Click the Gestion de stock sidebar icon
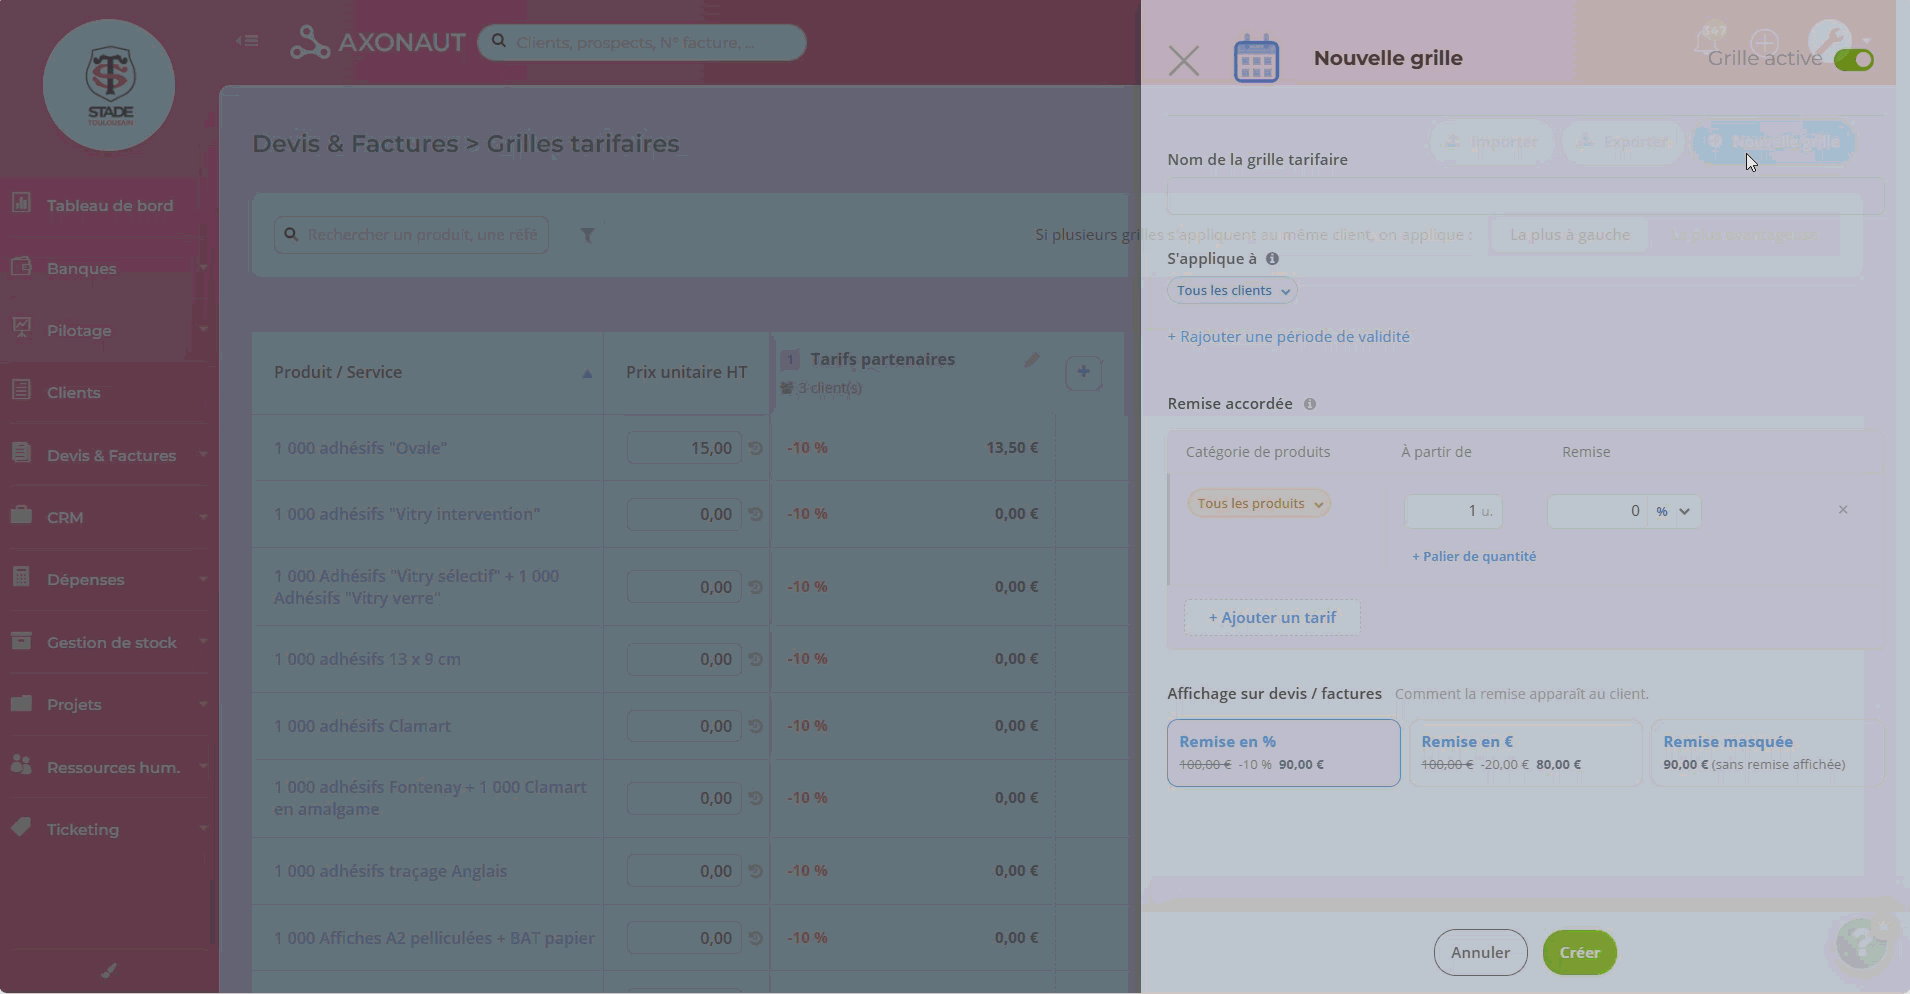Screen dimensions: 1910x994 tap(21, 640)
